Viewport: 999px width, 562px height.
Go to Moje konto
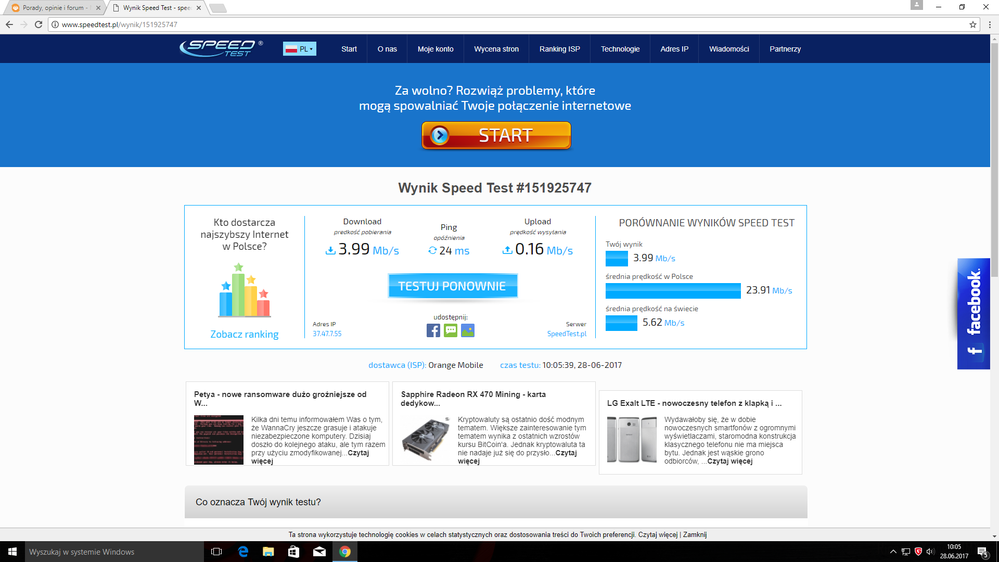click(436, 49)
